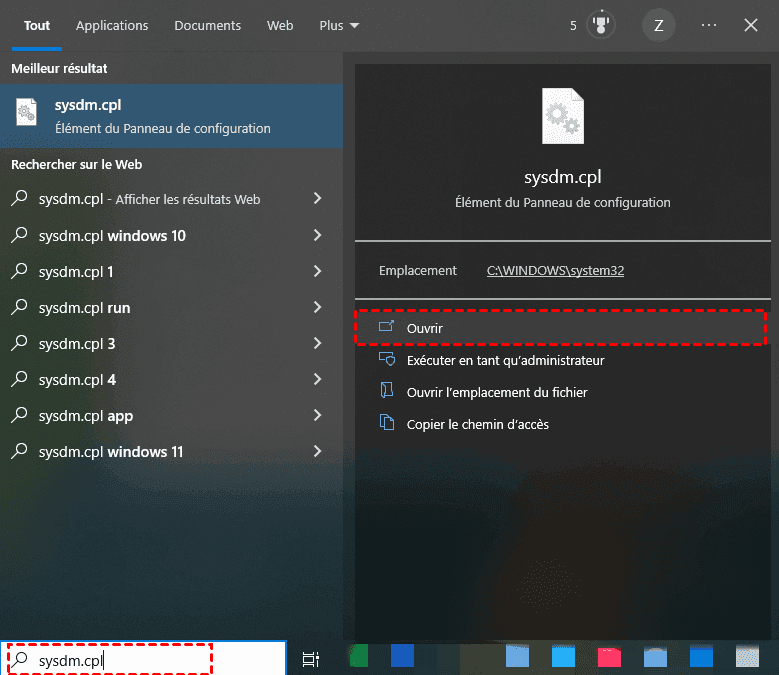Click Copier le chemin d'accès
Image resolution: width=779 pixels, height=675 pixels.
point(477,424)
